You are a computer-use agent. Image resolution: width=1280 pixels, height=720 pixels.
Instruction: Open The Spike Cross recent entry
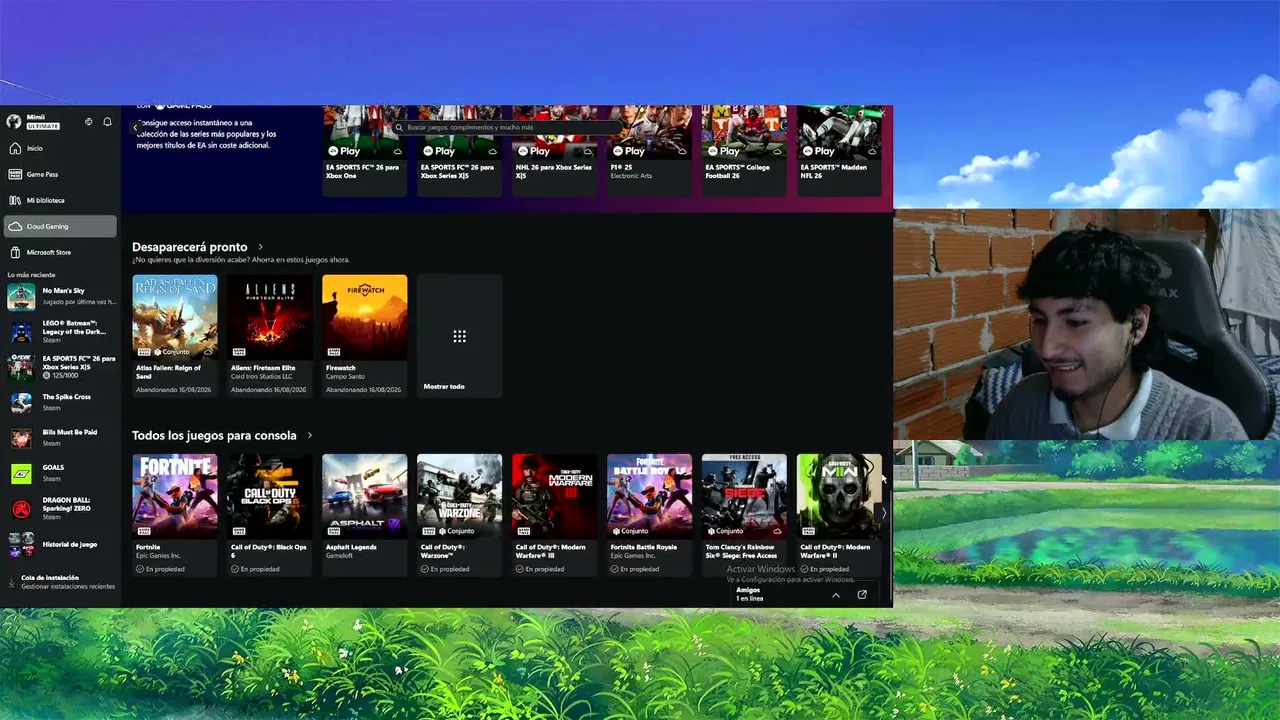(x=60, y=403)
